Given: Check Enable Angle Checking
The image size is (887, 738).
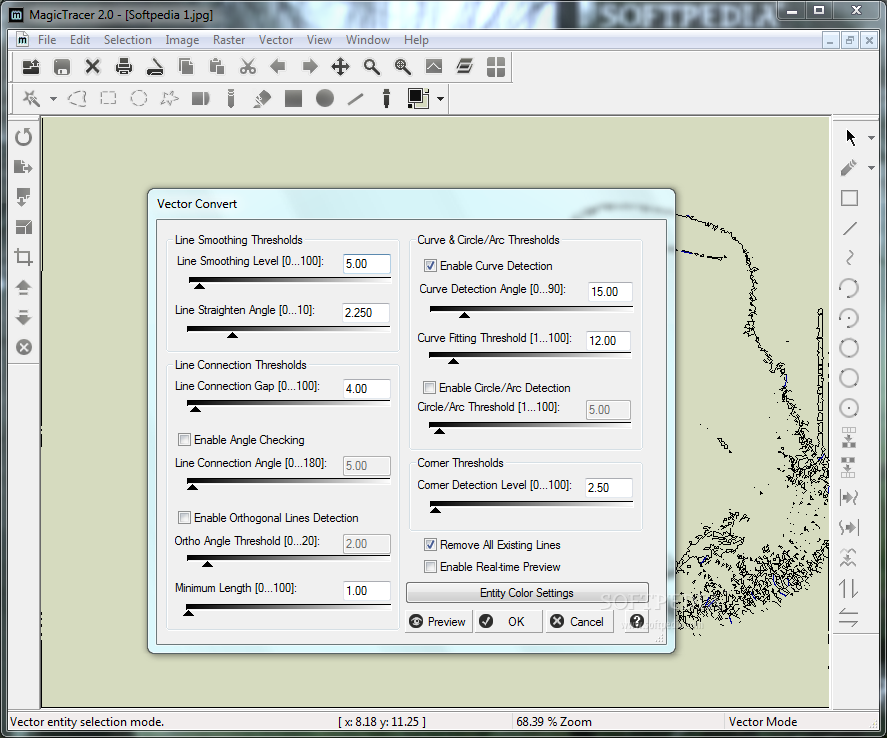Looking at the screenshot, I should click(184, 439).
